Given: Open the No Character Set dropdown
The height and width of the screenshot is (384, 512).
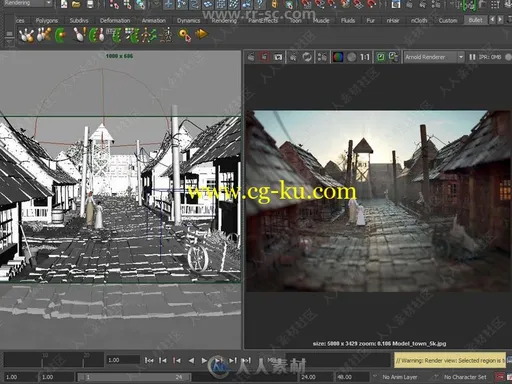Looking at the screenshot, I should click(465, 377).
